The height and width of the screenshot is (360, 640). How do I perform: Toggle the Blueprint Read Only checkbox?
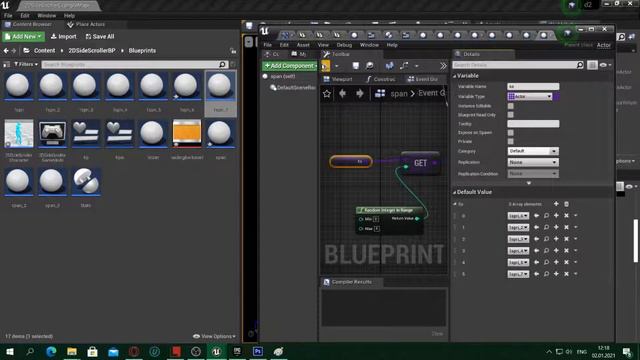coord(511,115)
